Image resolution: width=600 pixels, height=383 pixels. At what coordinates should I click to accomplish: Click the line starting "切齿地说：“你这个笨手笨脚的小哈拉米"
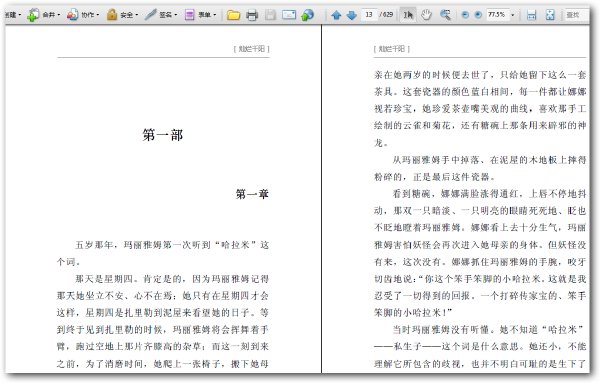[480, 279]
